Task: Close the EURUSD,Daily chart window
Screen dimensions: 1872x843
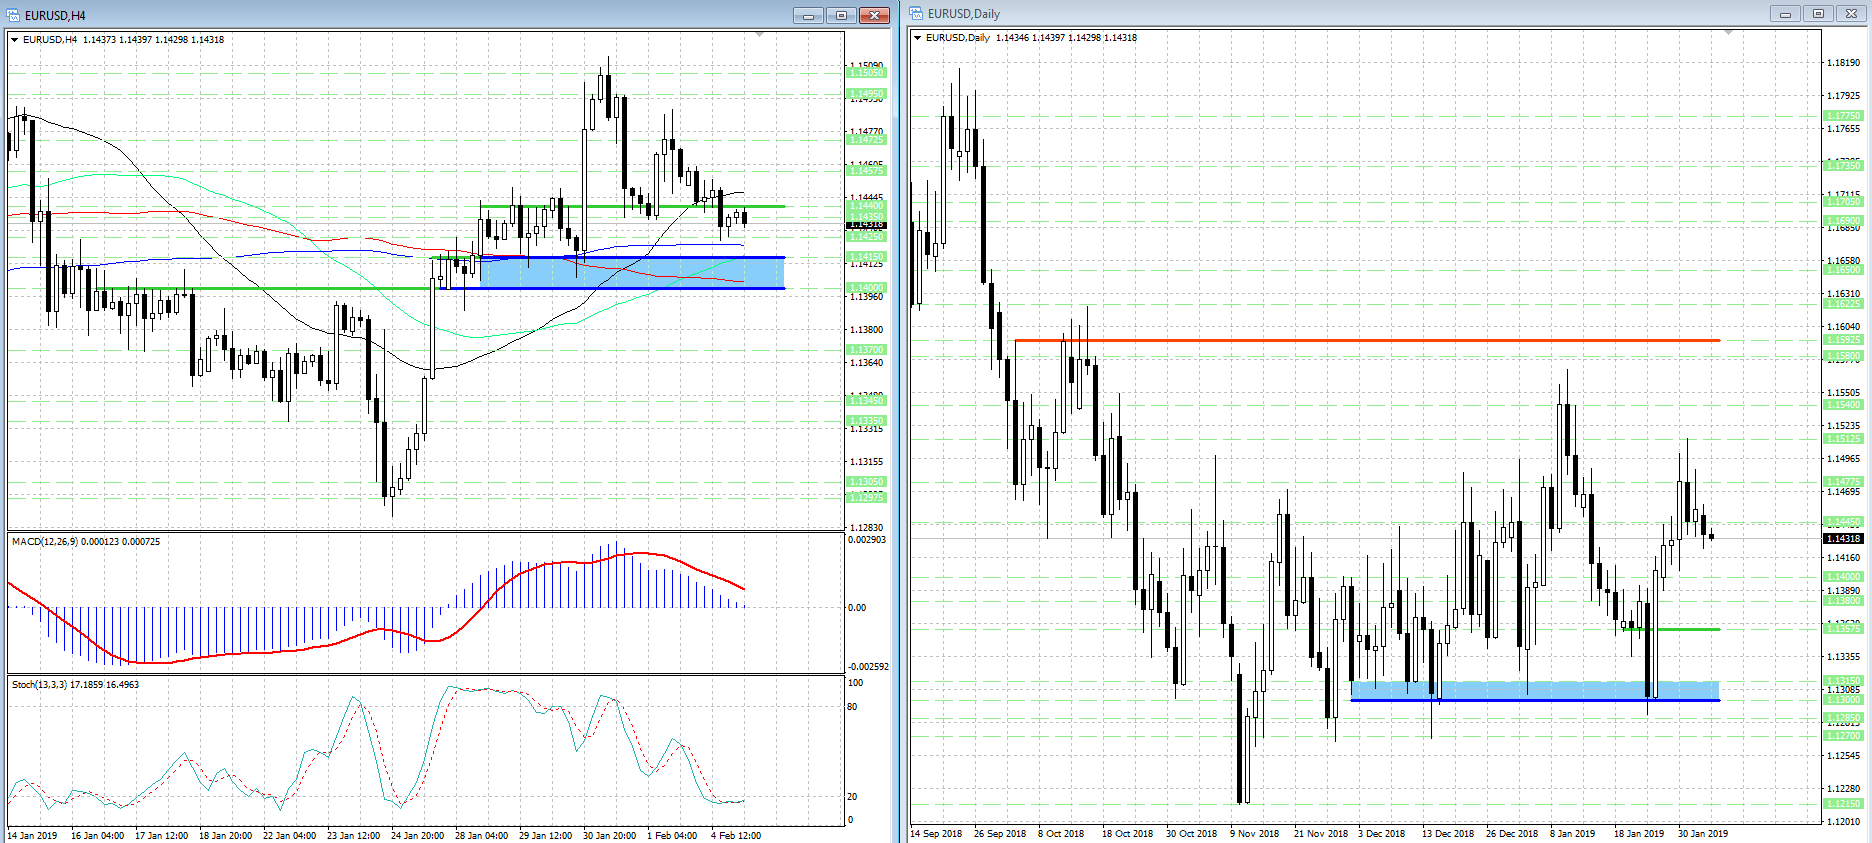Action: (1851, 13)
